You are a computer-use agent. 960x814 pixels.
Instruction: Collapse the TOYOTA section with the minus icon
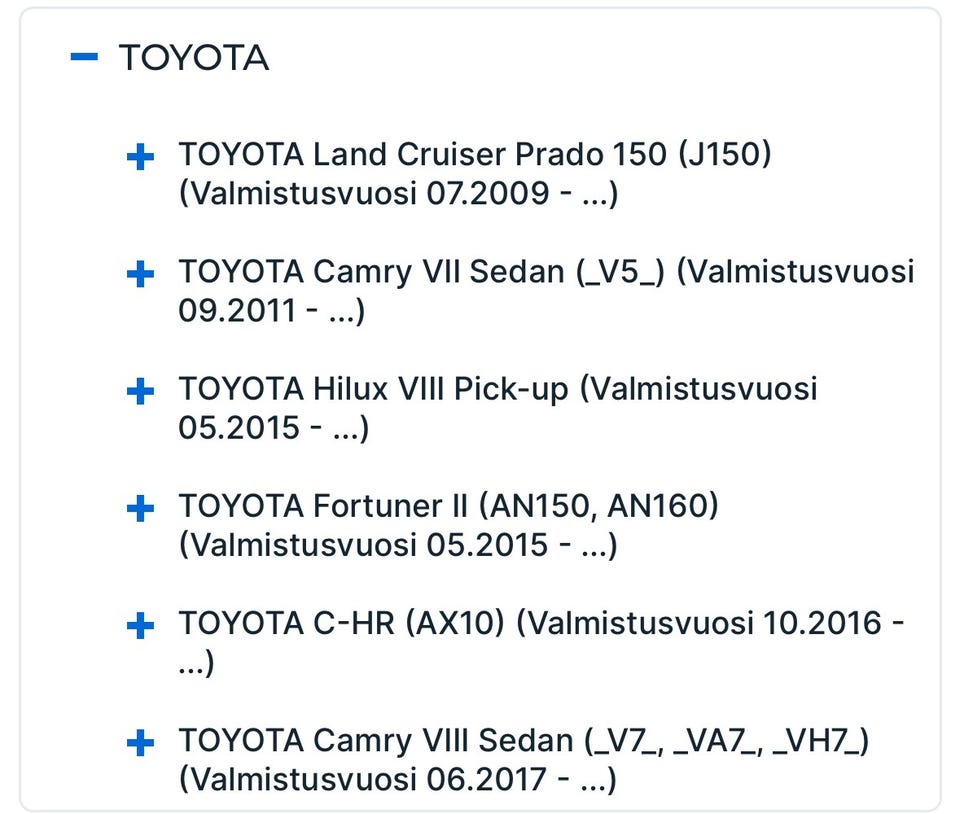pos(84,57)
